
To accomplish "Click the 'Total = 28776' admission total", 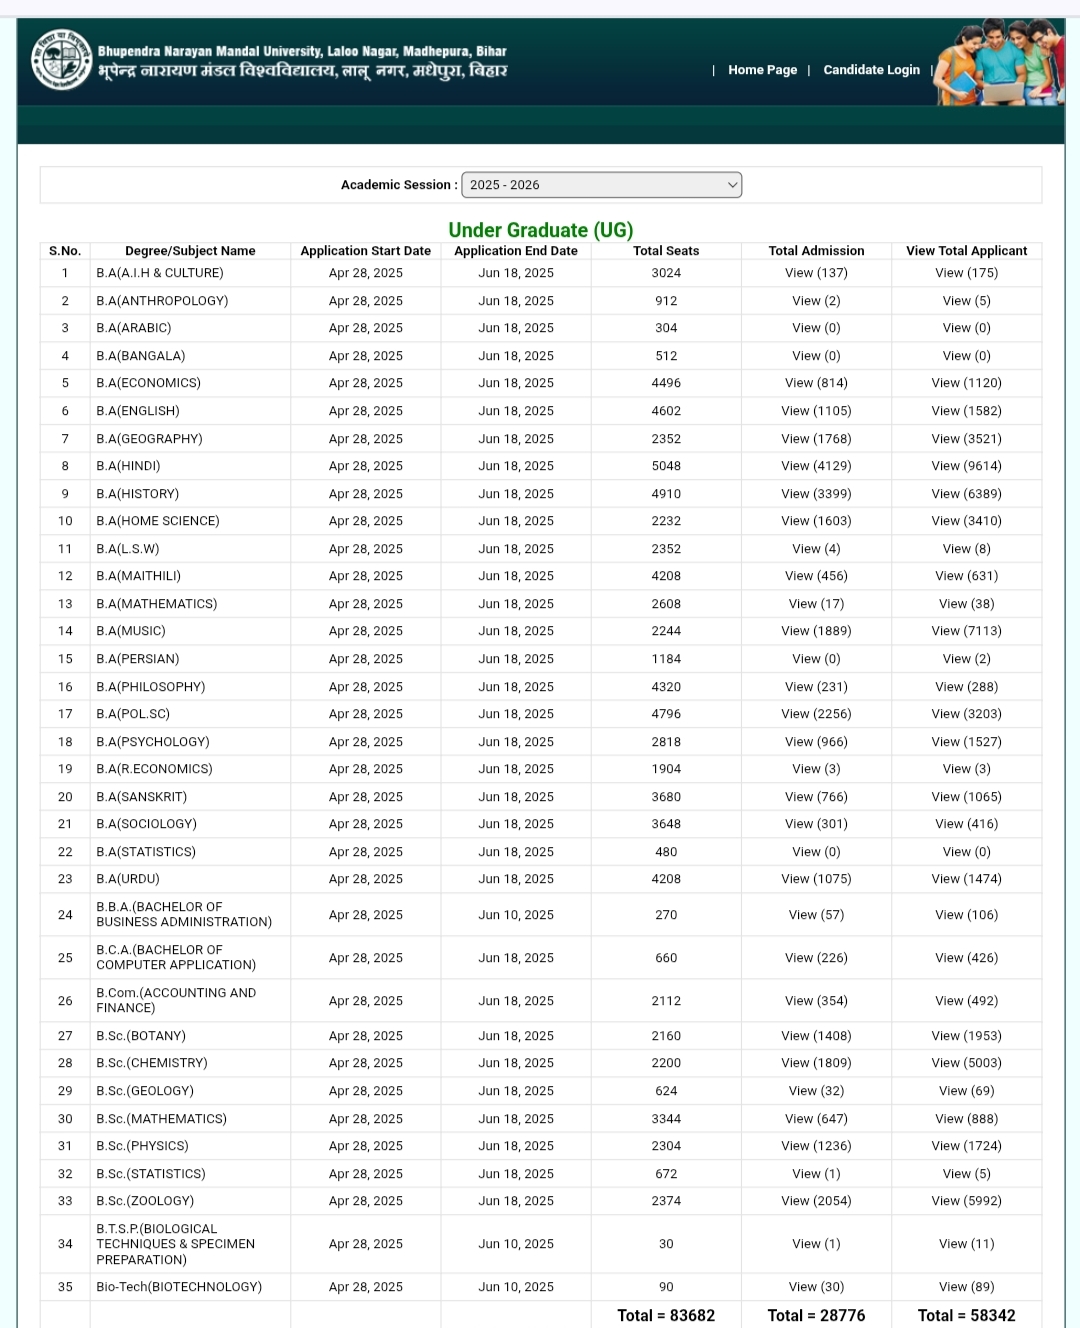I will coord(816,1316).
